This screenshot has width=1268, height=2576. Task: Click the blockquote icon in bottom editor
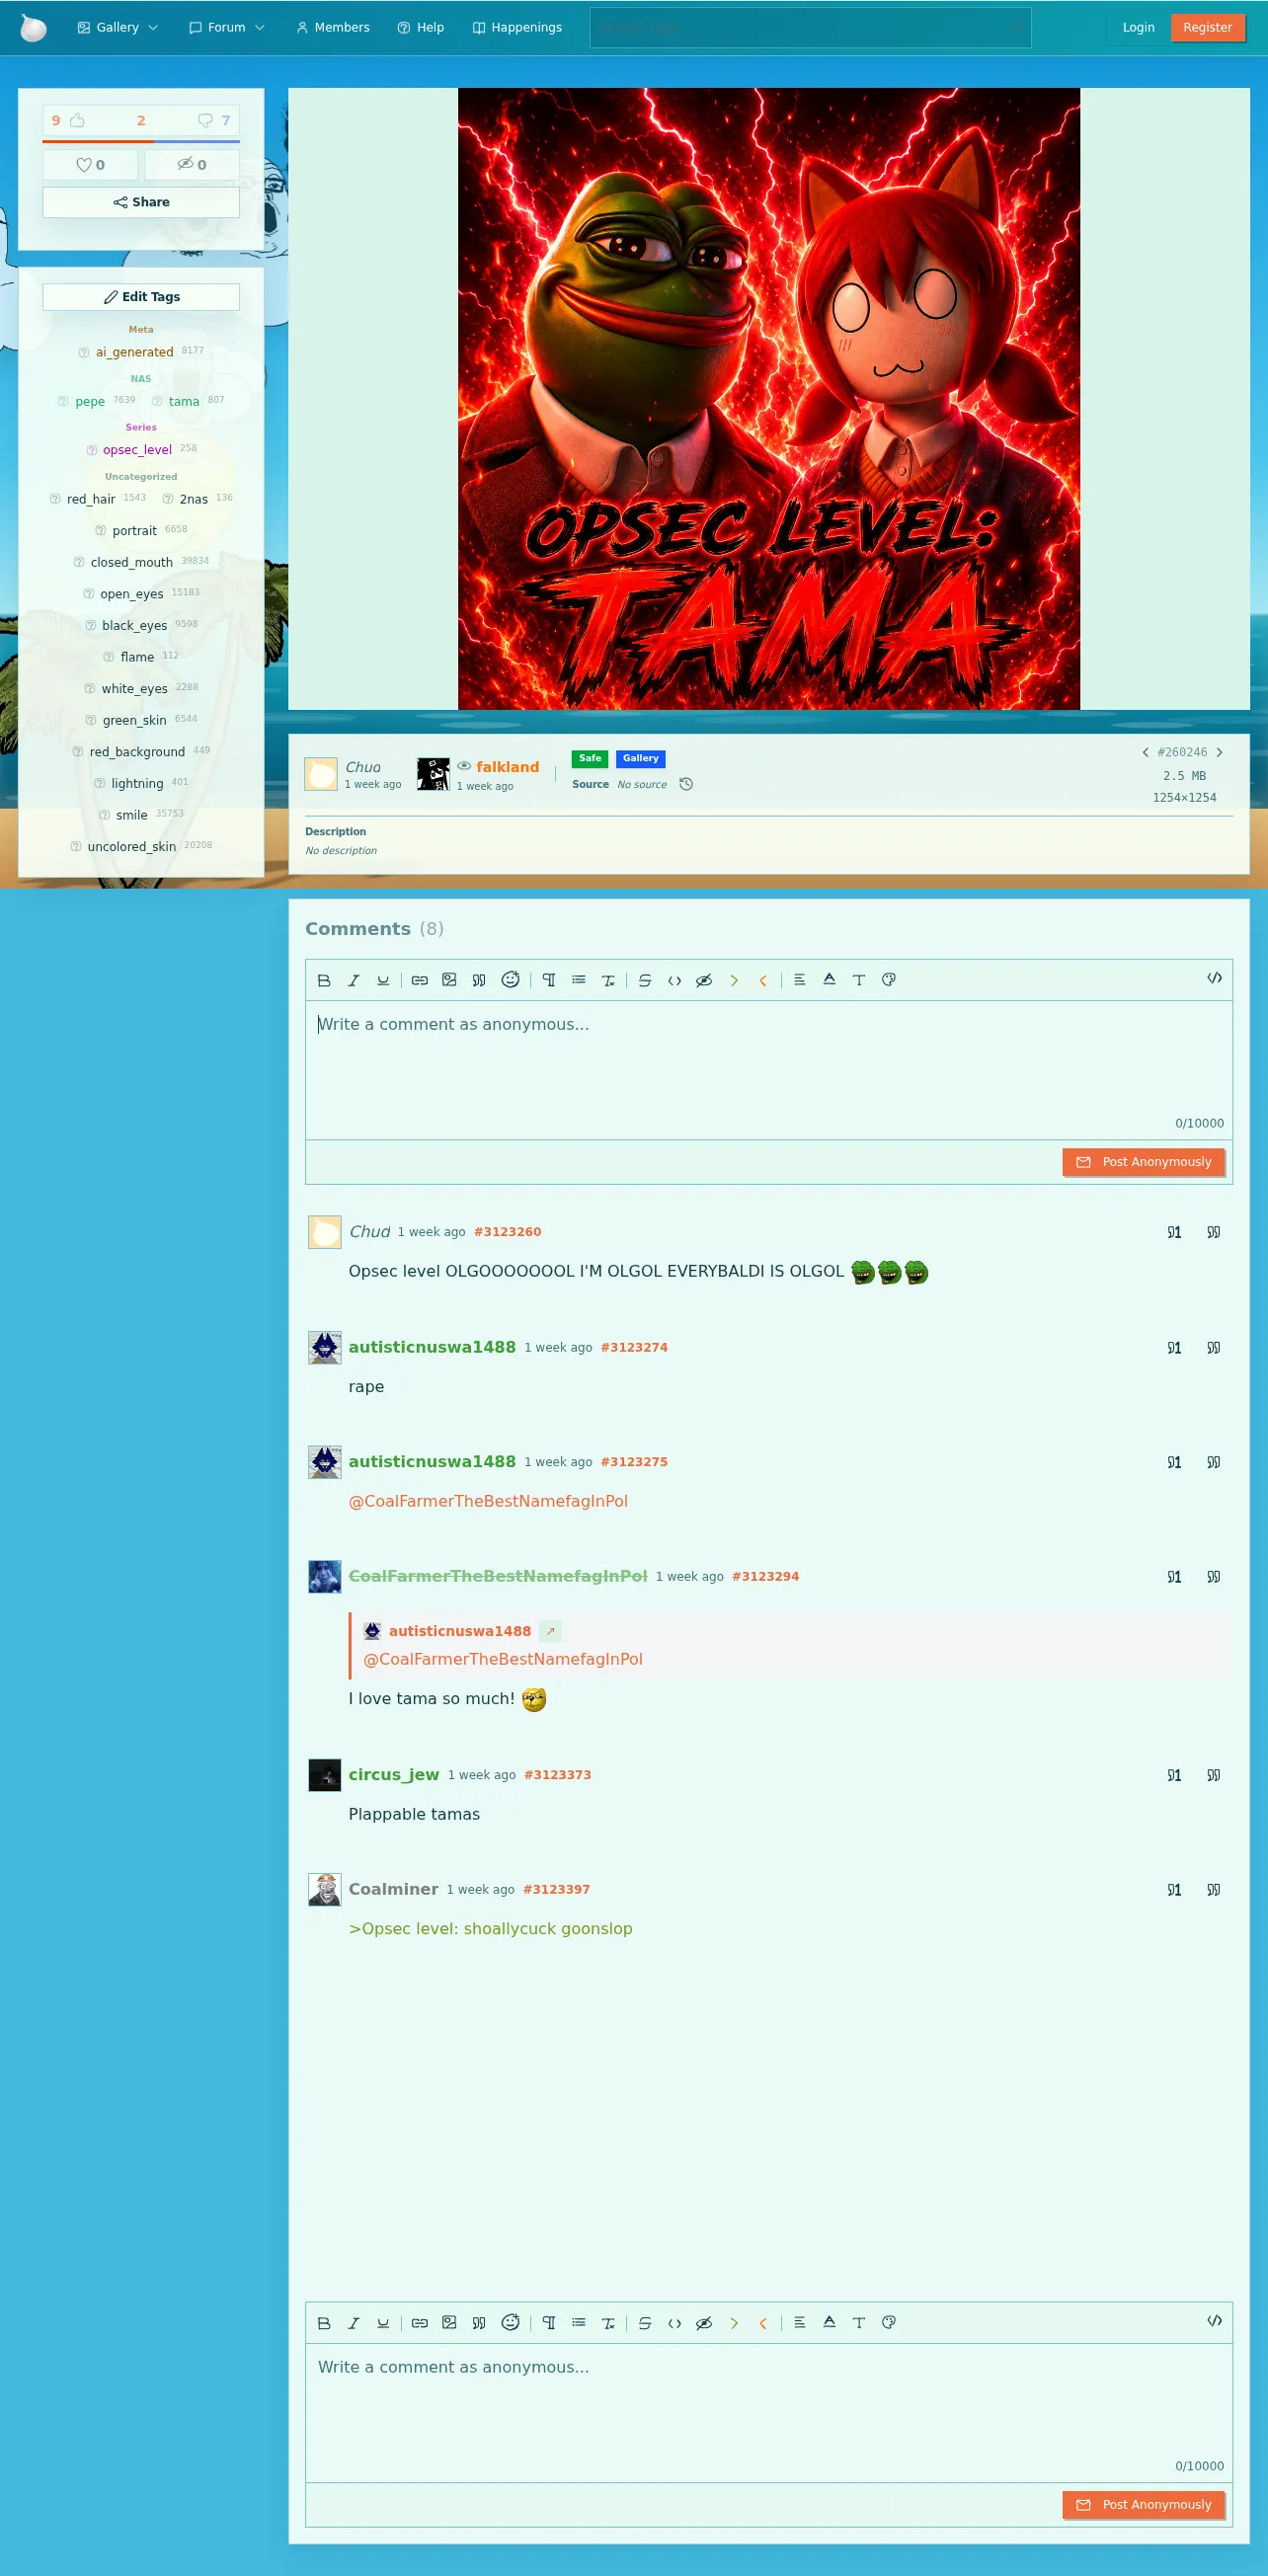pos(479,2323)
